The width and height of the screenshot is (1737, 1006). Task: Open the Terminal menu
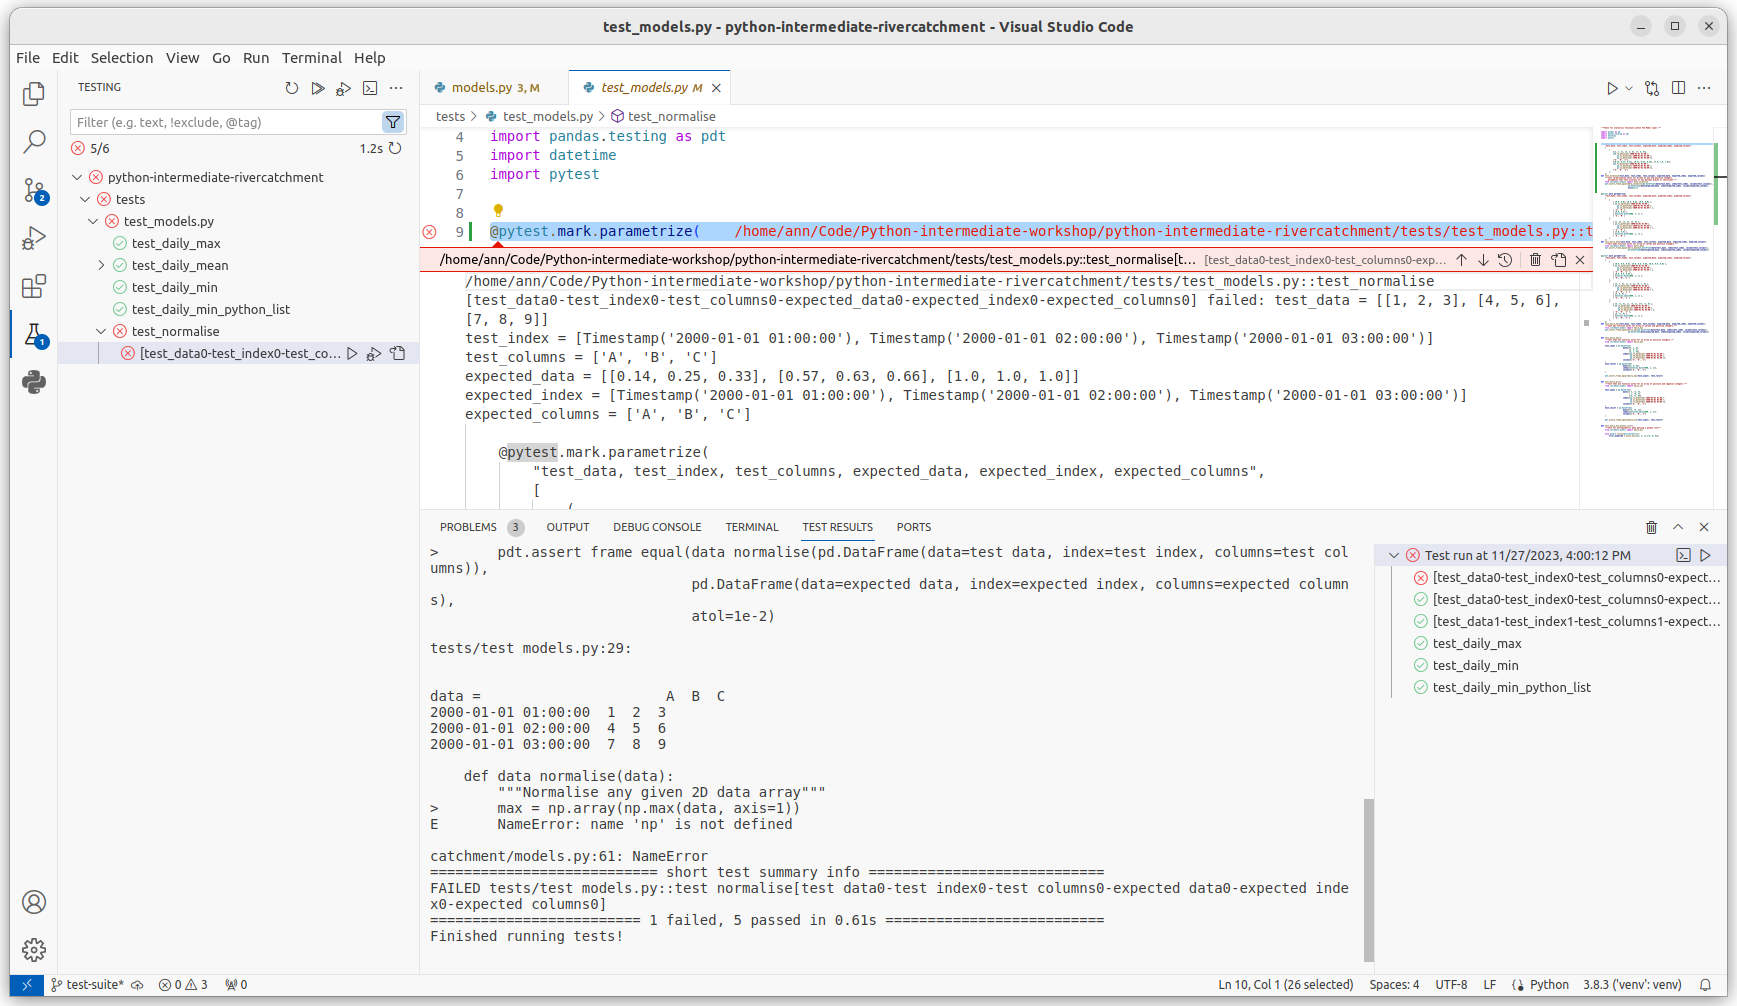pos(311,58)
